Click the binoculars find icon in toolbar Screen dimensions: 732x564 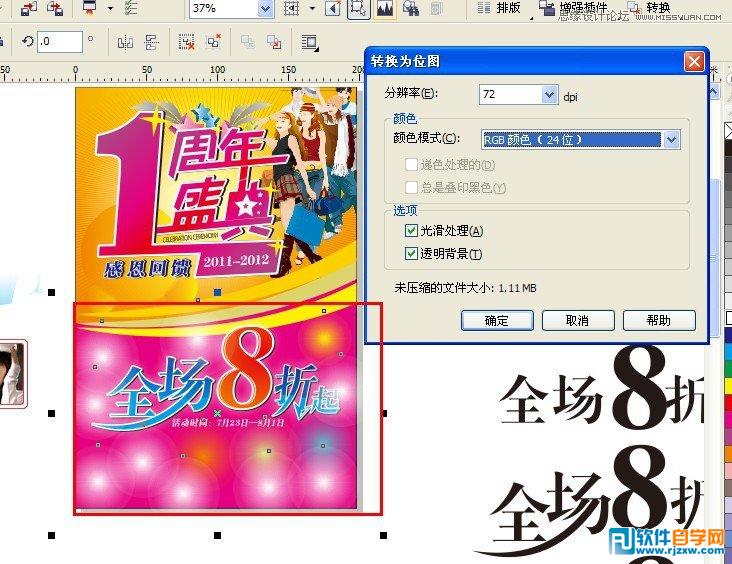[411, 8]
